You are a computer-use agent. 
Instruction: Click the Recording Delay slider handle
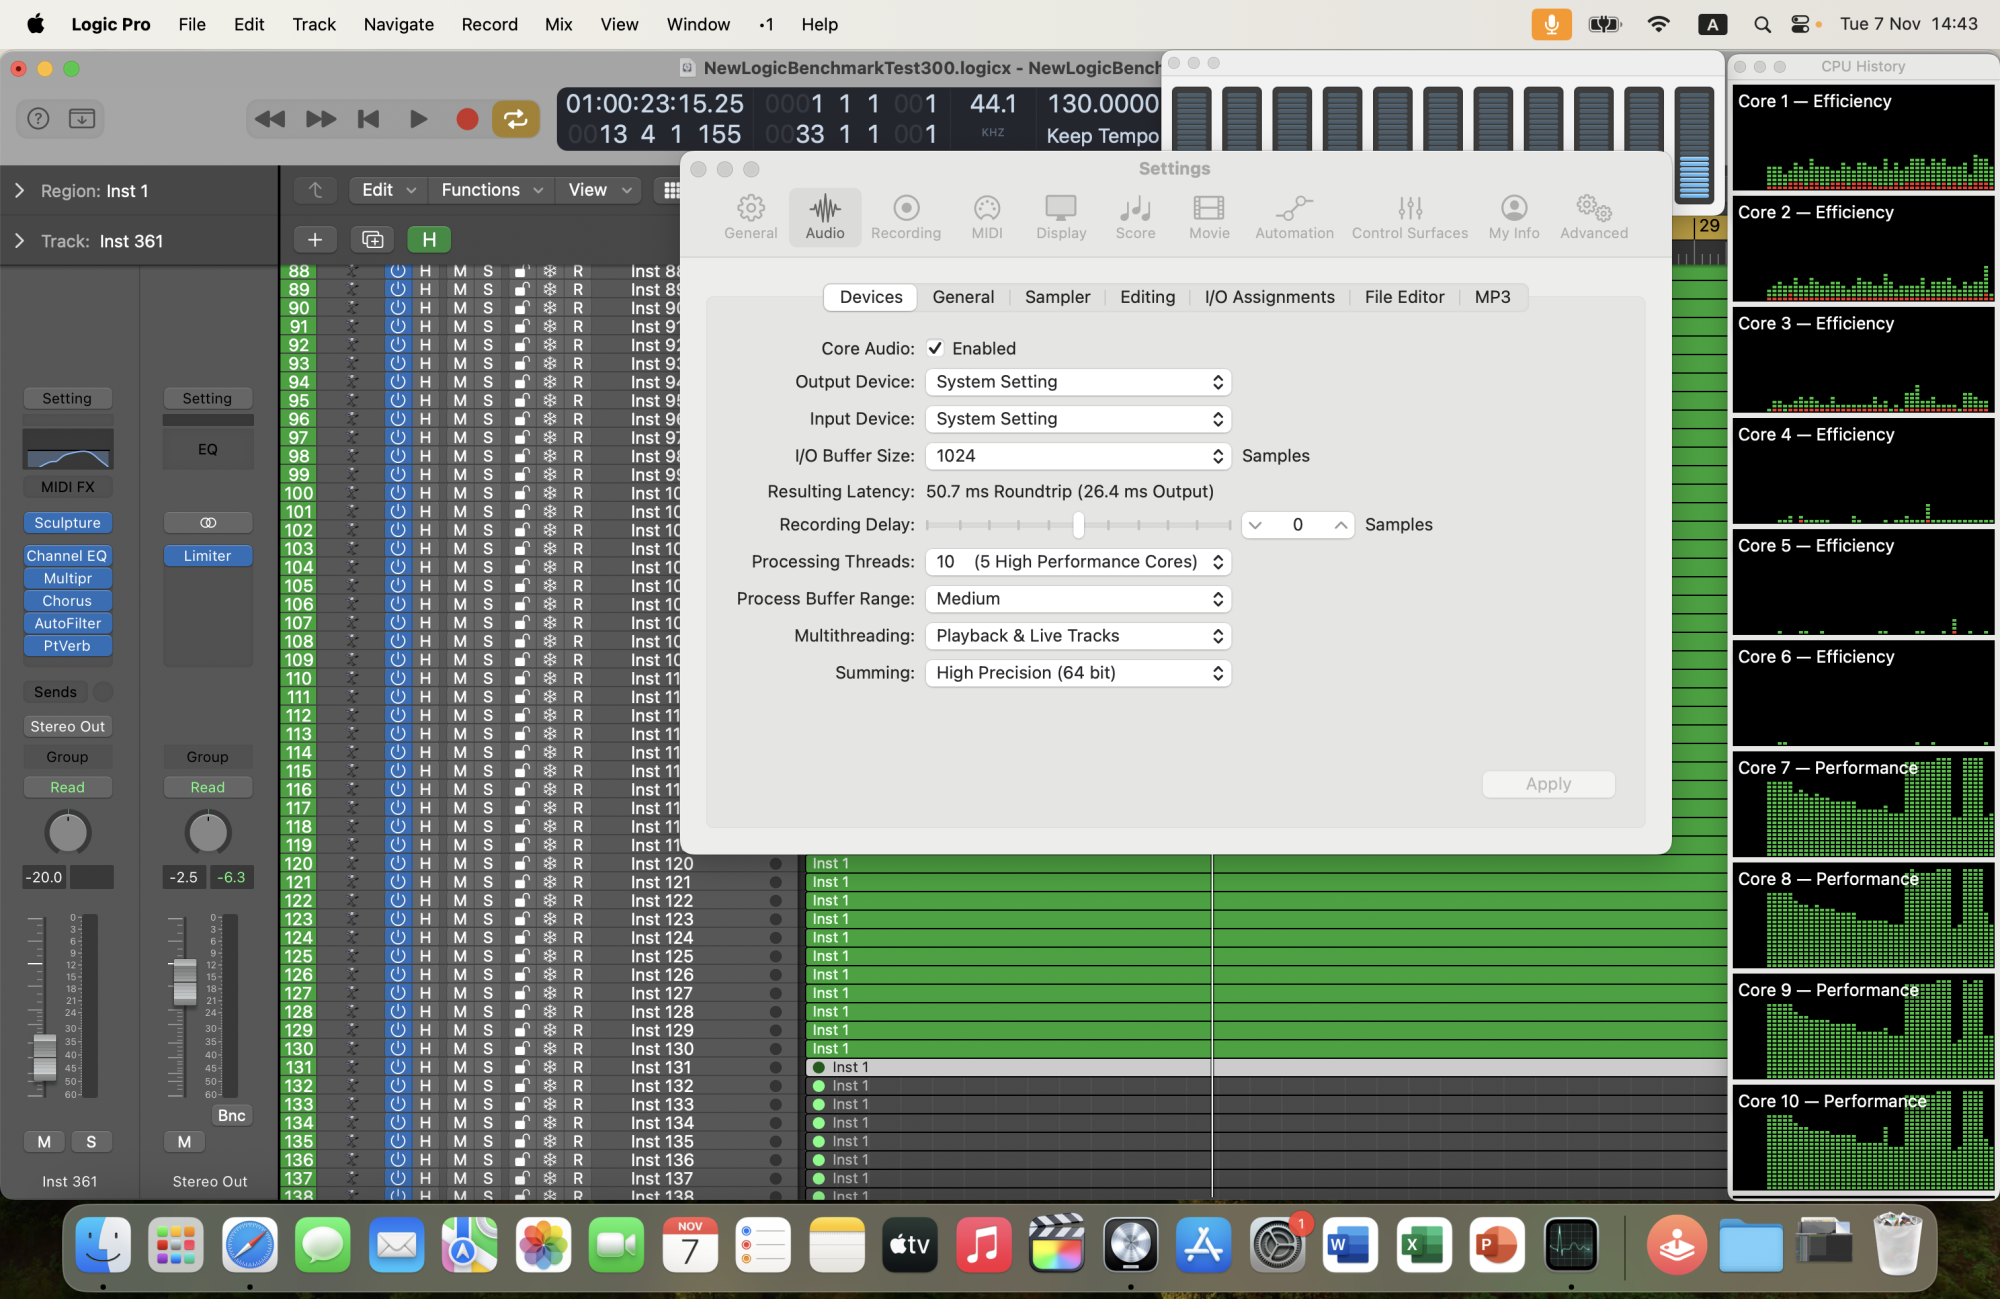click(x=1078, y=524)
